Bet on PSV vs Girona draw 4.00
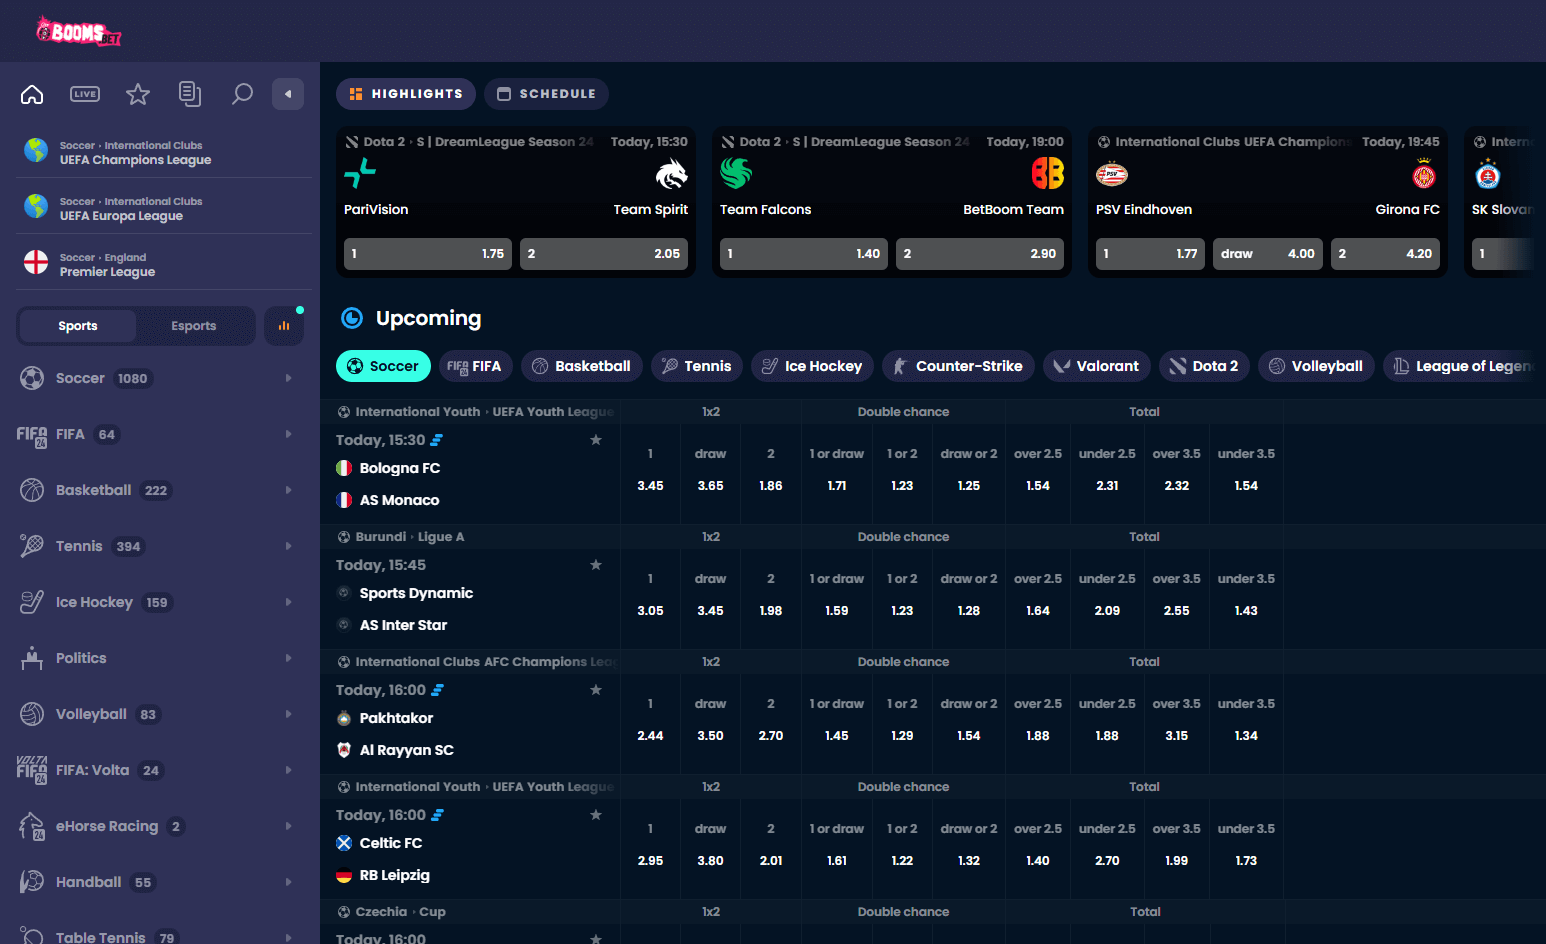This screenshot has width=1546, height=944. point(1268,254)
